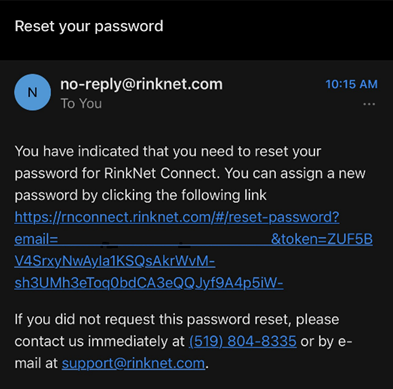Click the sentence "If you did not request this"
Viewport: 393px width, 389px height.
coord(99,319)
